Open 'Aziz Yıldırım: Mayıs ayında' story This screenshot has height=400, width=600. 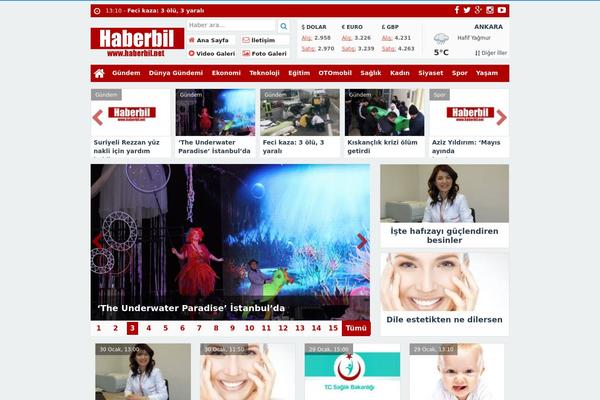point(469,123)
